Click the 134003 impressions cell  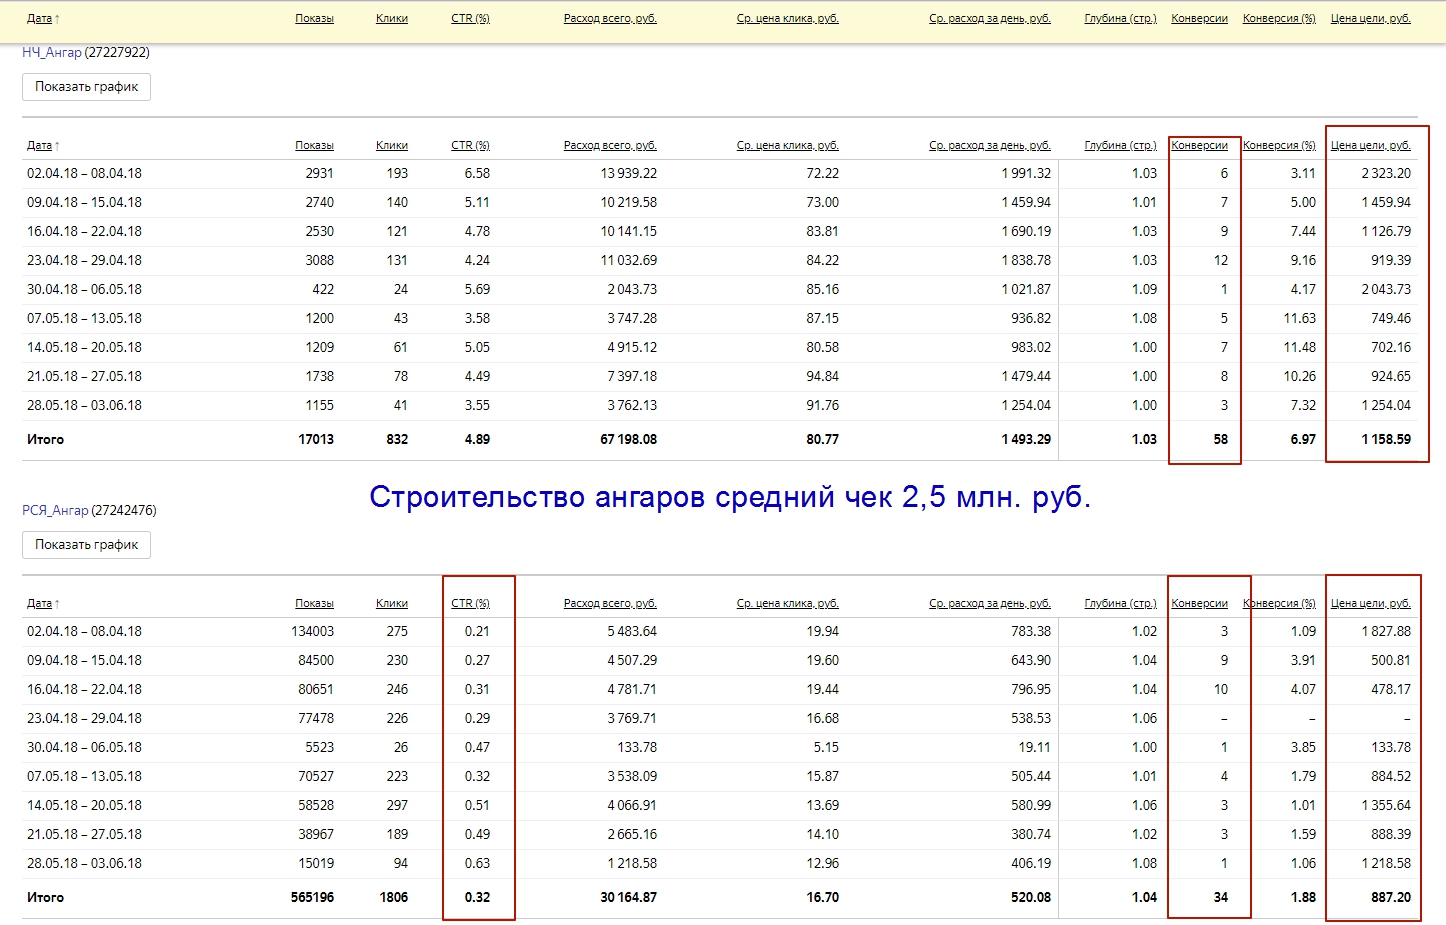coord(312,631)
